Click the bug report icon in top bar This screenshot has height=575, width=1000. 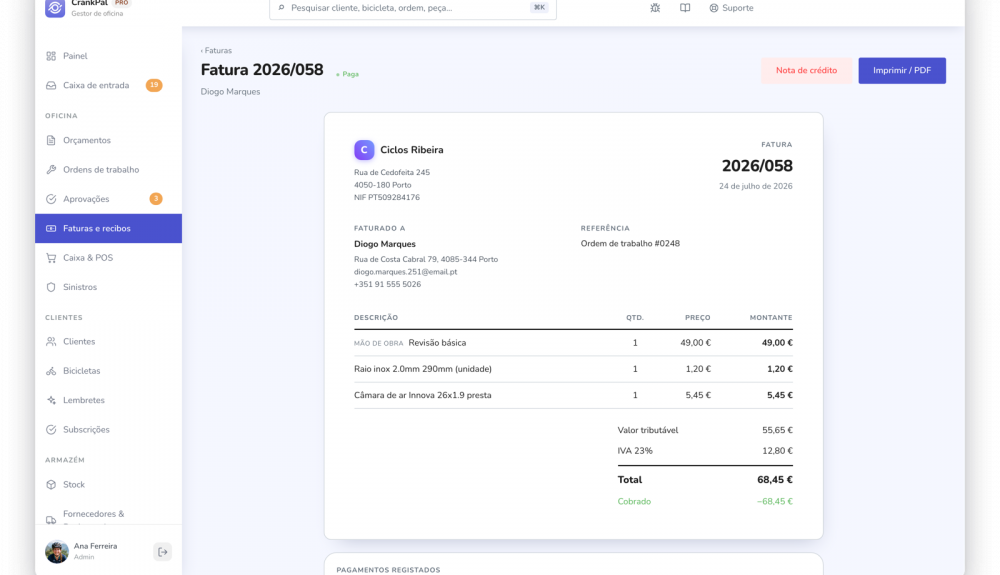[655, 8]
